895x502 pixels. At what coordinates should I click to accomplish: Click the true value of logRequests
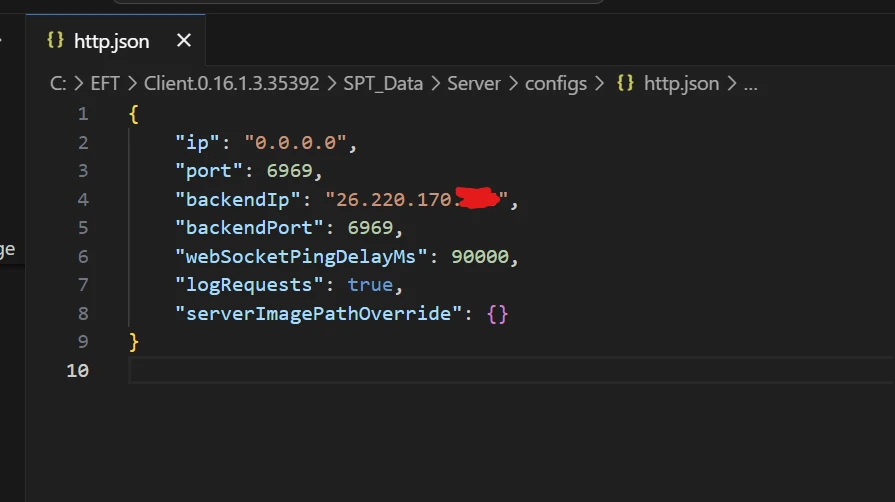coord(370,286)
